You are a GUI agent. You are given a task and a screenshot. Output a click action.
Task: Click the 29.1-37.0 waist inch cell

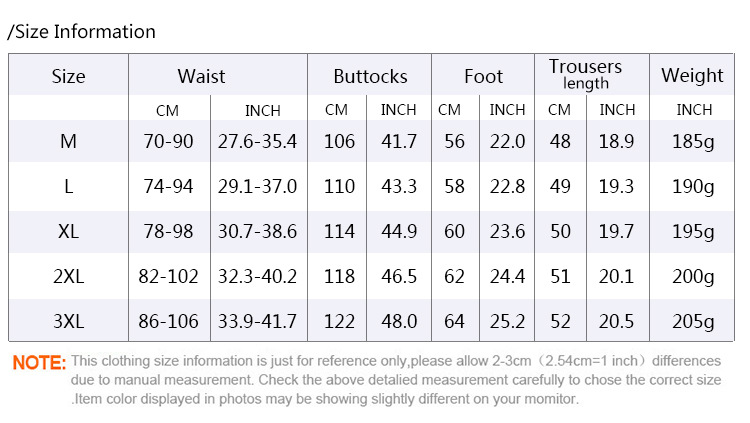tap(257, 186)
